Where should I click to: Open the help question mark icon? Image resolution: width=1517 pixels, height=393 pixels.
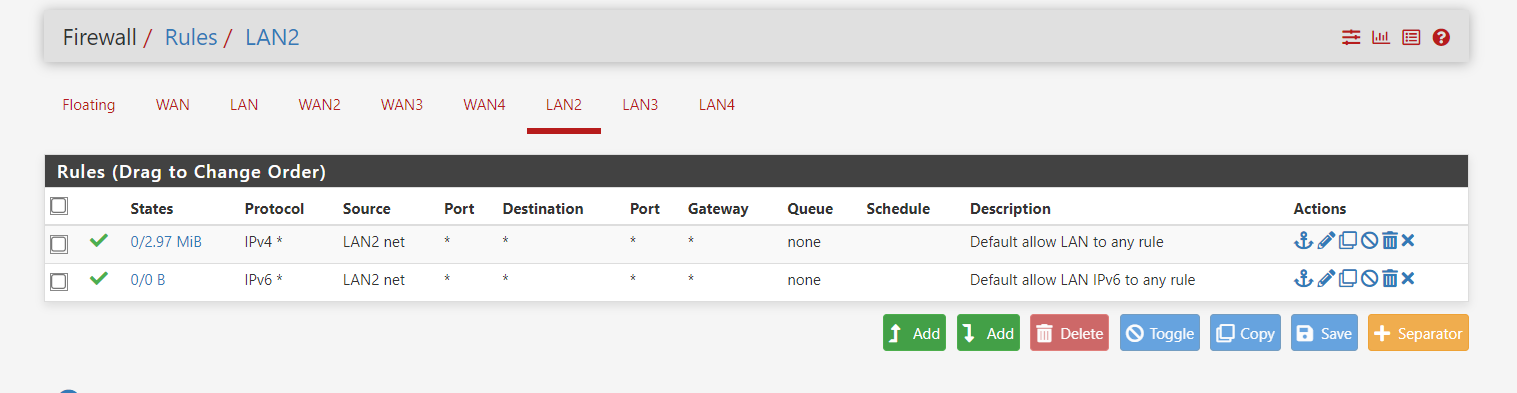[x=1441, y=38]
